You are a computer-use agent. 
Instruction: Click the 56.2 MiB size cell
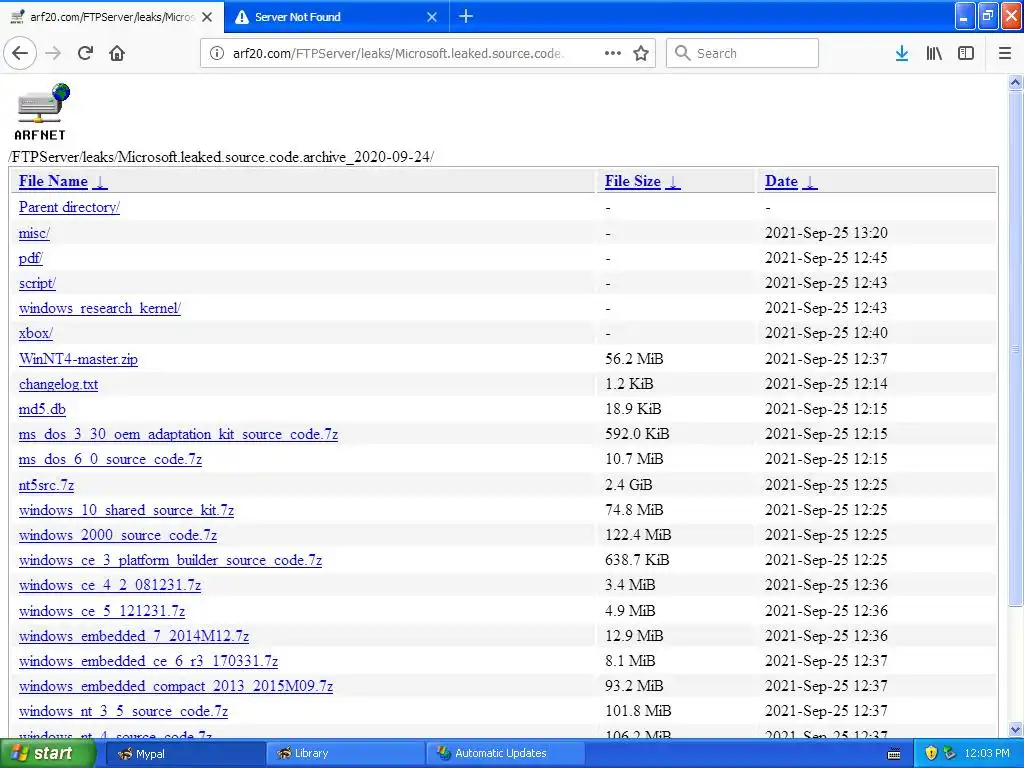633,359
